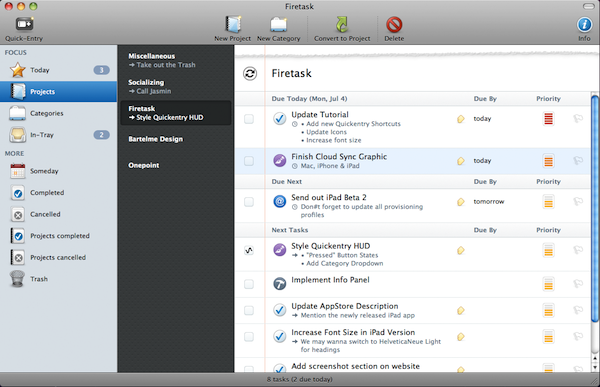
Task: Click priority indicator of Send out iPad Beta 2
Action: click(x=548, y=201)
